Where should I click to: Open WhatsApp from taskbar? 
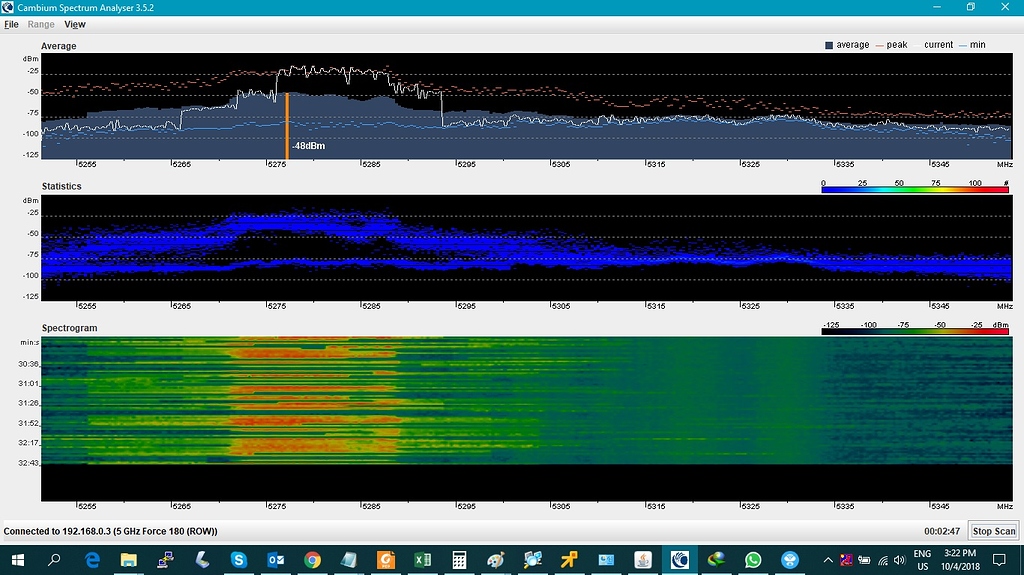tap(753, 560)
